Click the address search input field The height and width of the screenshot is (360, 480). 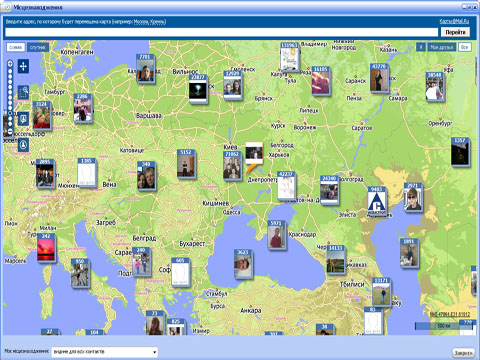tap(222, 32)
